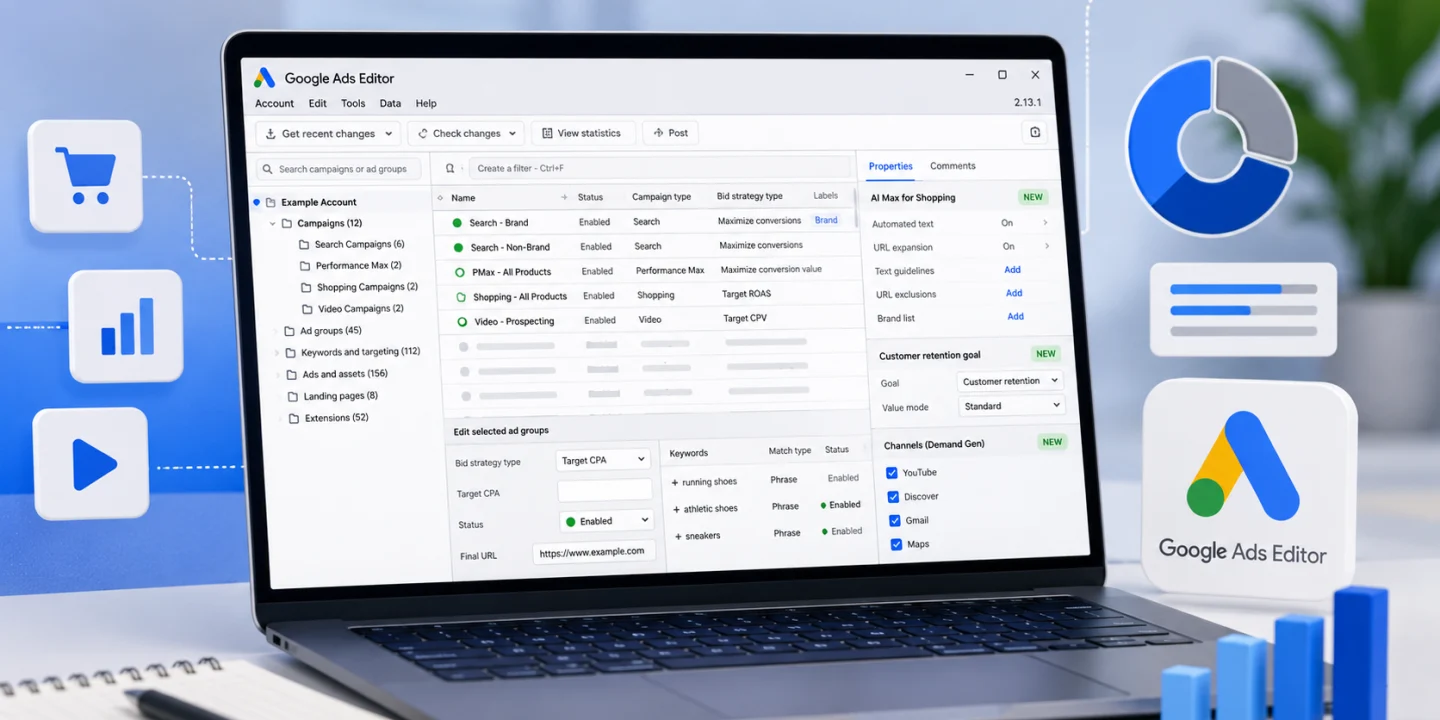Click the Post button
The height and width of the screenshot is (720, 1440).
[670, 133]
